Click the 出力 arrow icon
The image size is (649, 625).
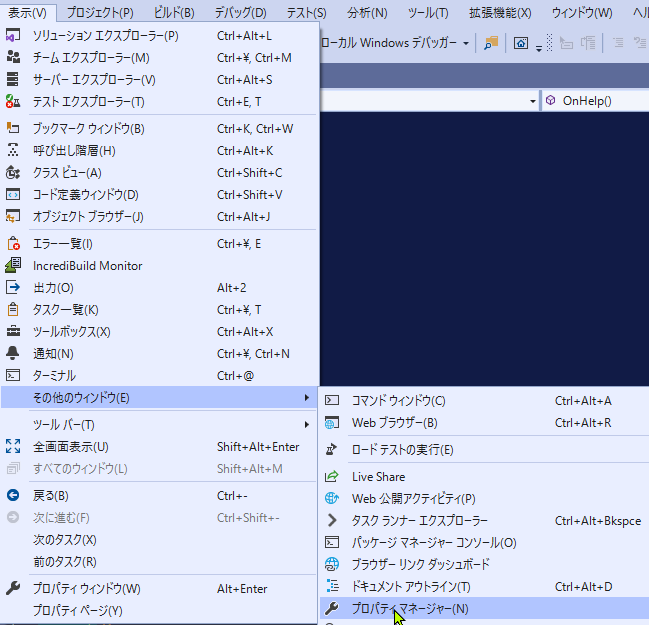coord(13,287)
